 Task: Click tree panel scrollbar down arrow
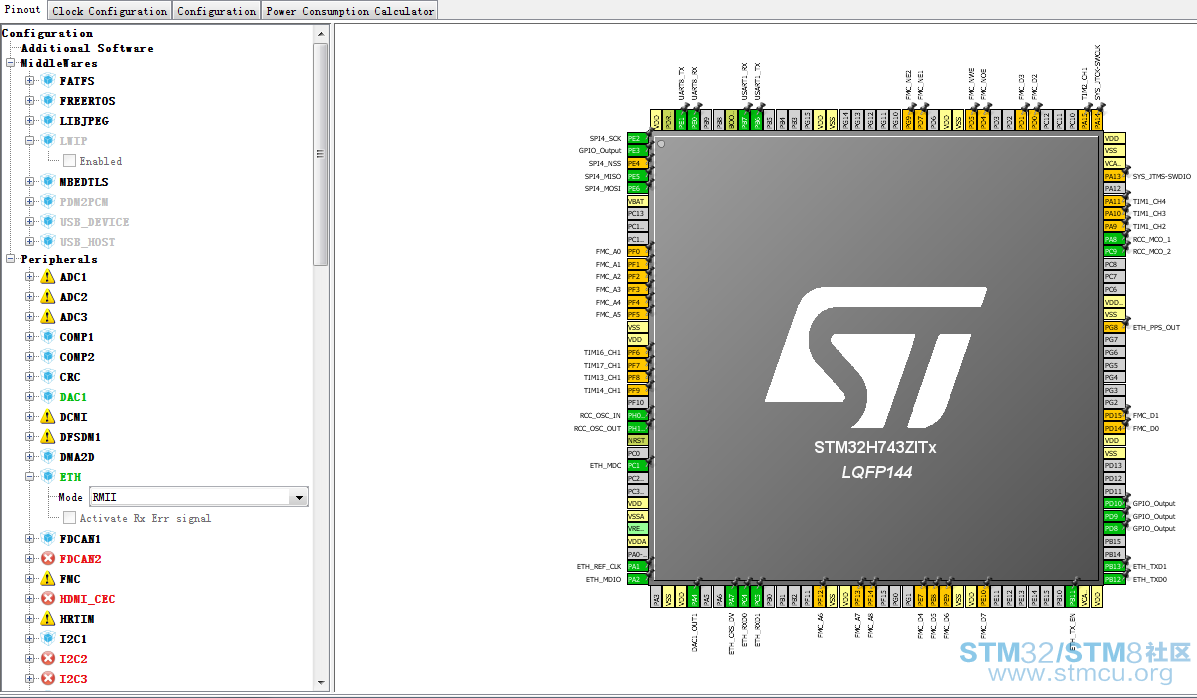(321, 682)
